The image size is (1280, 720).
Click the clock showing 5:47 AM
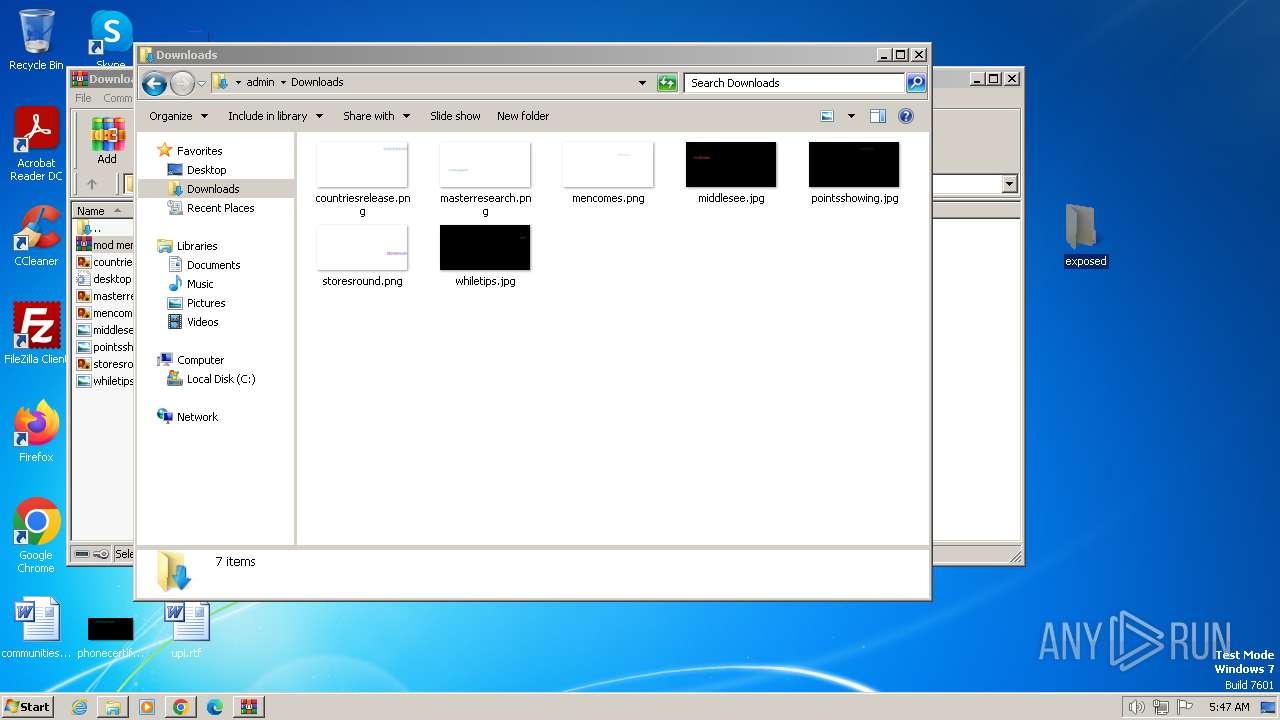click(x=1229, y=707)
